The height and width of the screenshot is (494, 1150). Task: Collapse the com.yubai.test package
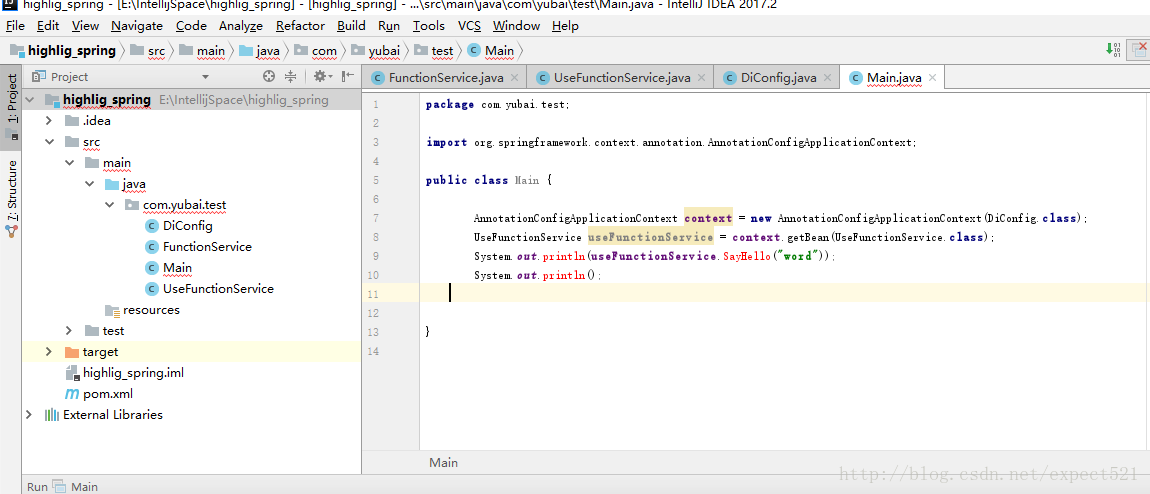(110, 205)
